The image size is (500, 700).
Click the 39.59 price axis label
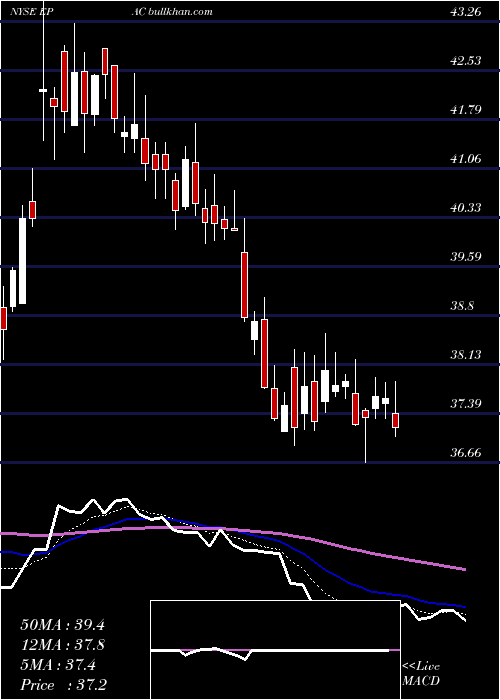coord(467,257)
